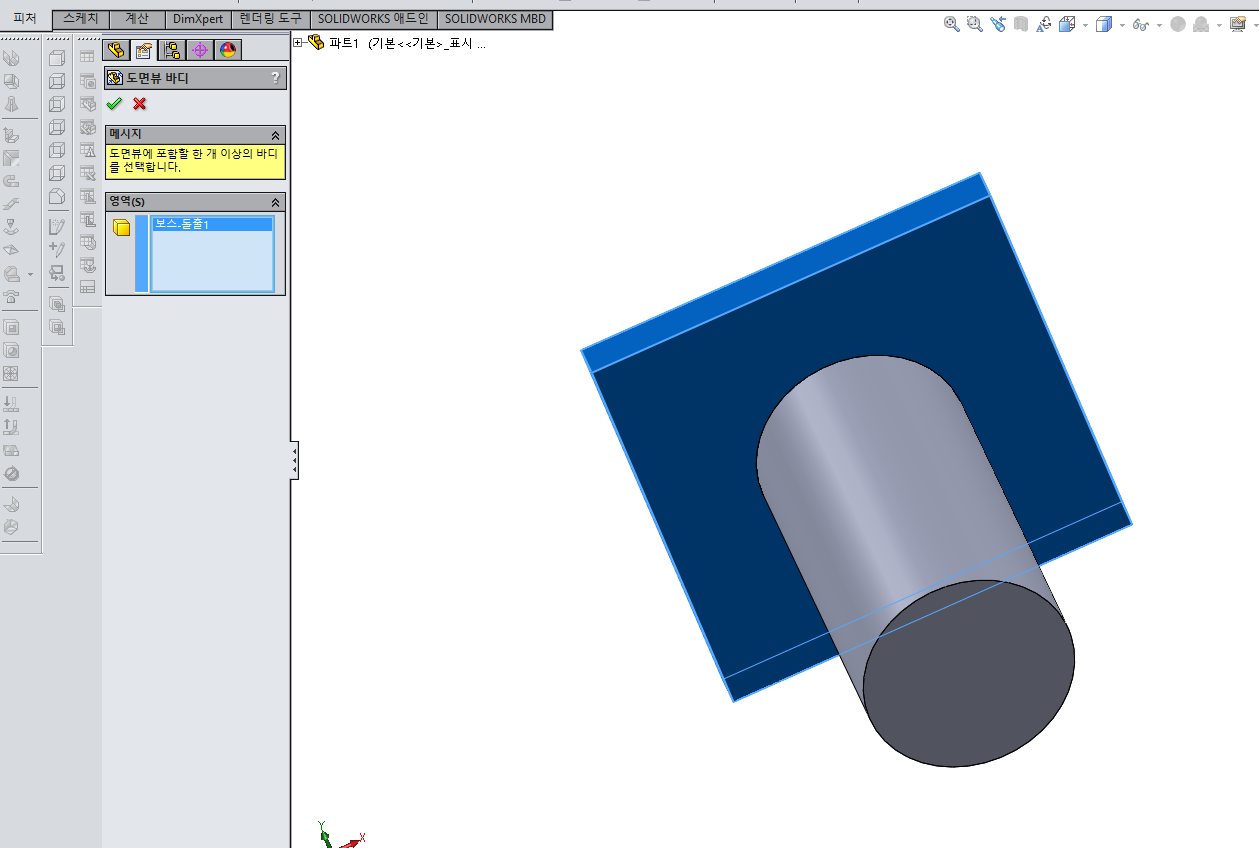Click the first cube view-orientation toolbar icon

tap(57, 58)
